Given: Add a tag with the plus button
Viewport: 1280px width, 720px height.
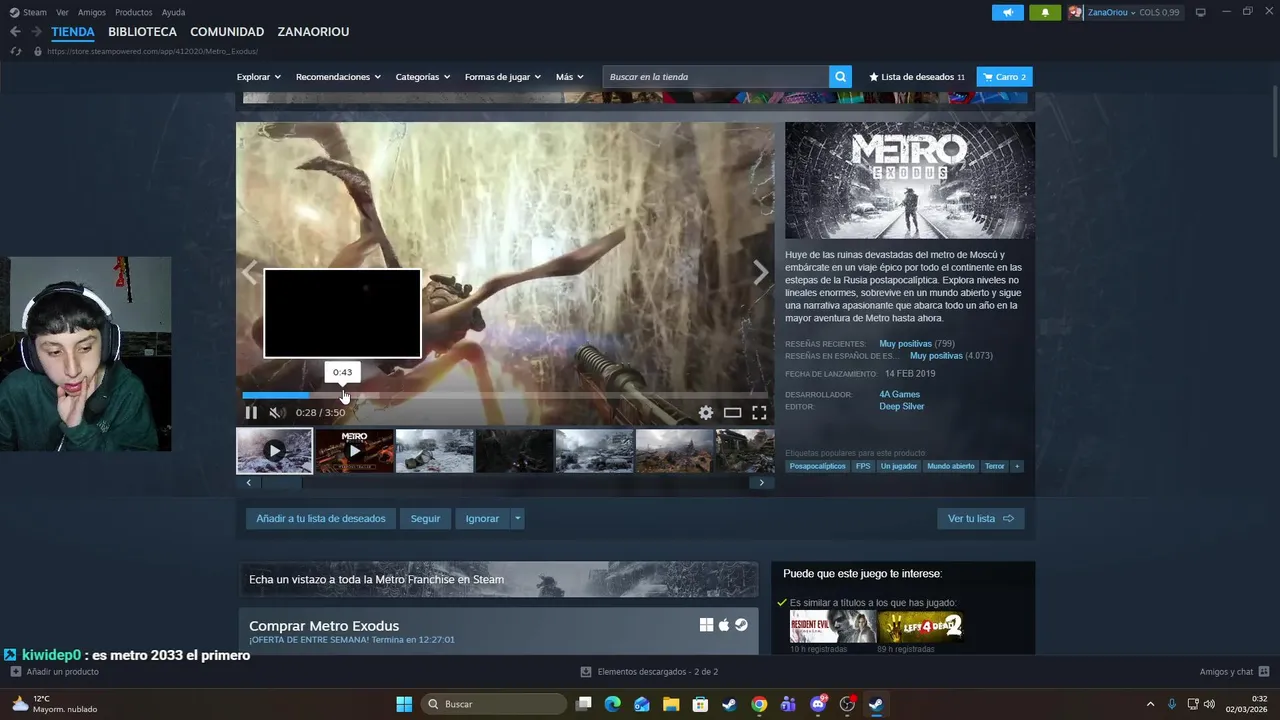Looking at the screenshot, I should pyautogui.click(x=1017, y=466).
